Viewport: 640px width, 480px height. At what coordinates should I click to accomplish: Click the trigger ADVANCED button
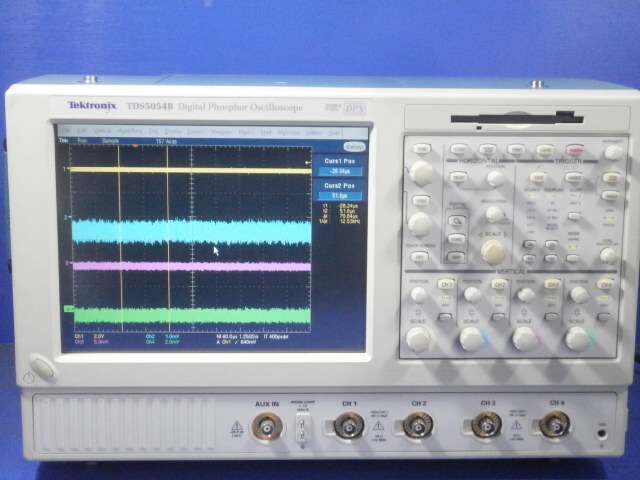coord(574,178)
